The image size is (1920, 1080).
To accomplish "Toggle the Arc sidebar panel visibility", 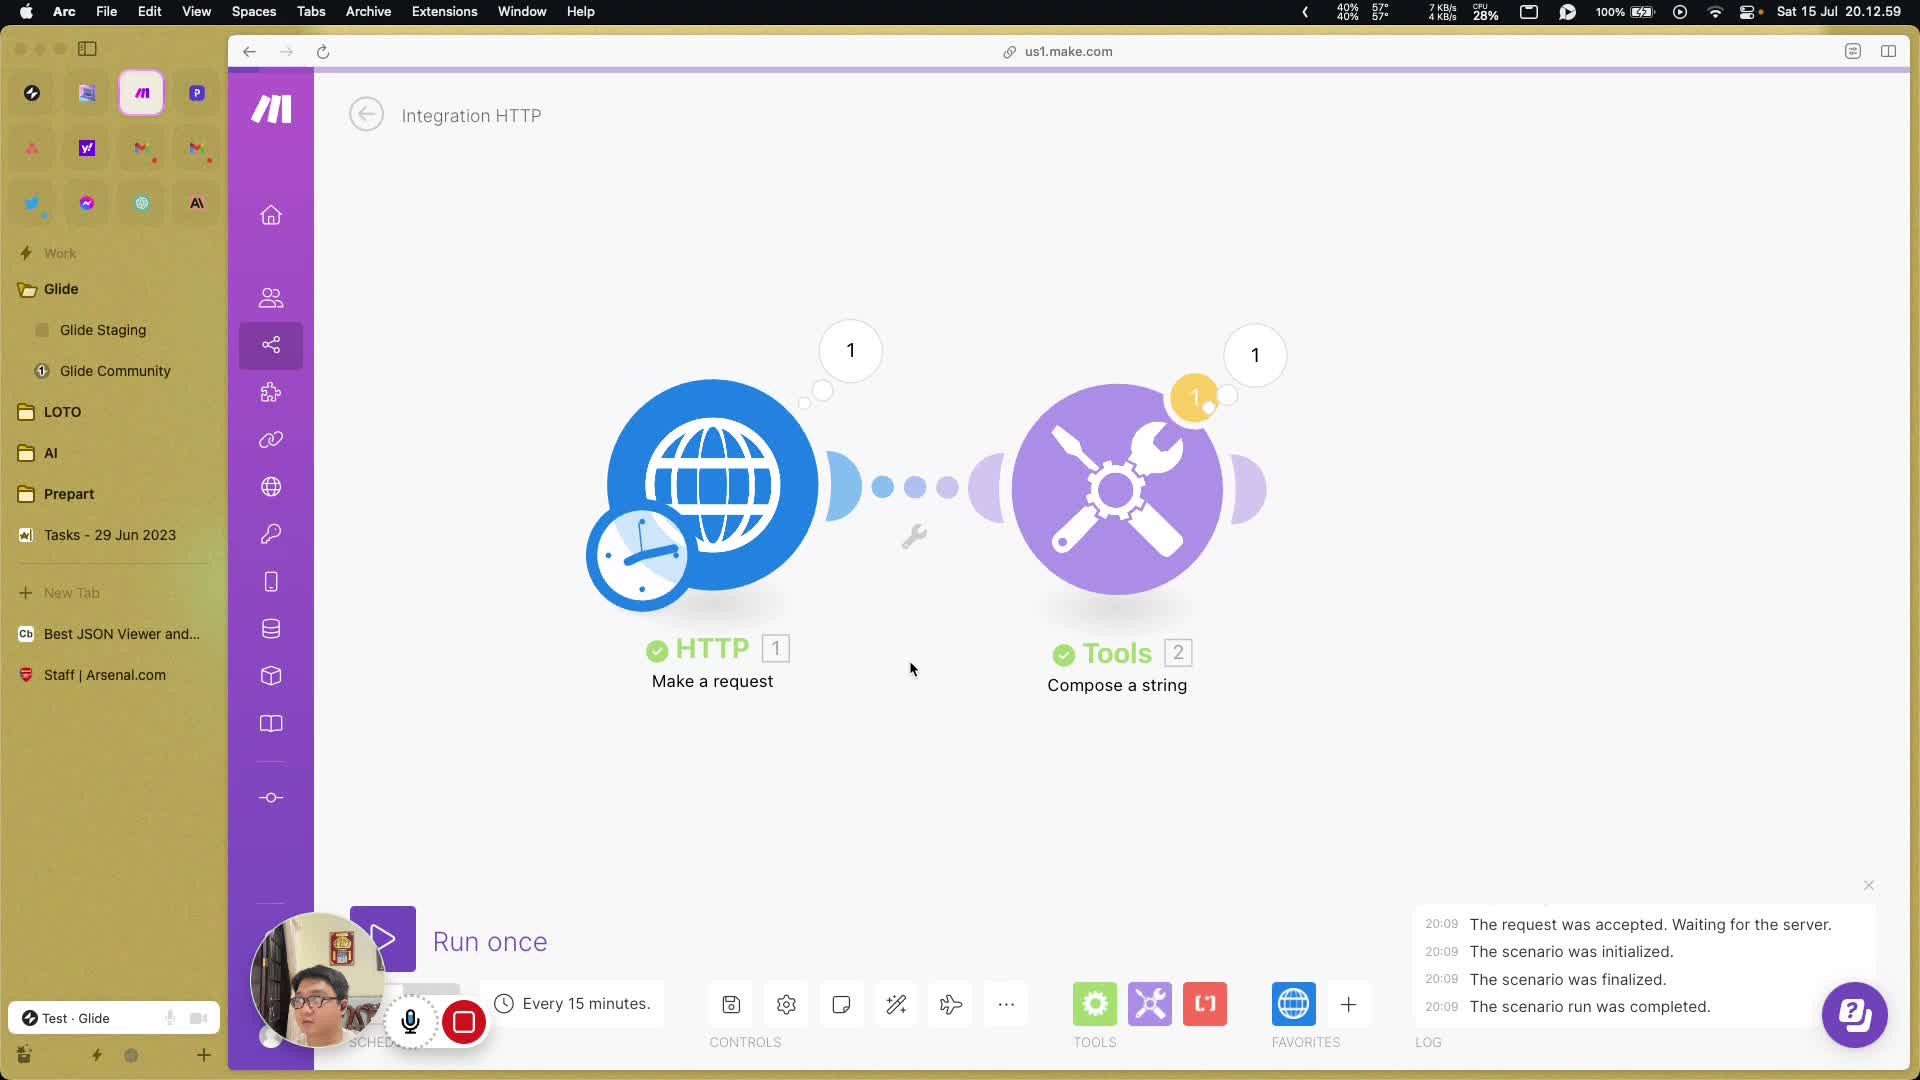I will point(88,49).
